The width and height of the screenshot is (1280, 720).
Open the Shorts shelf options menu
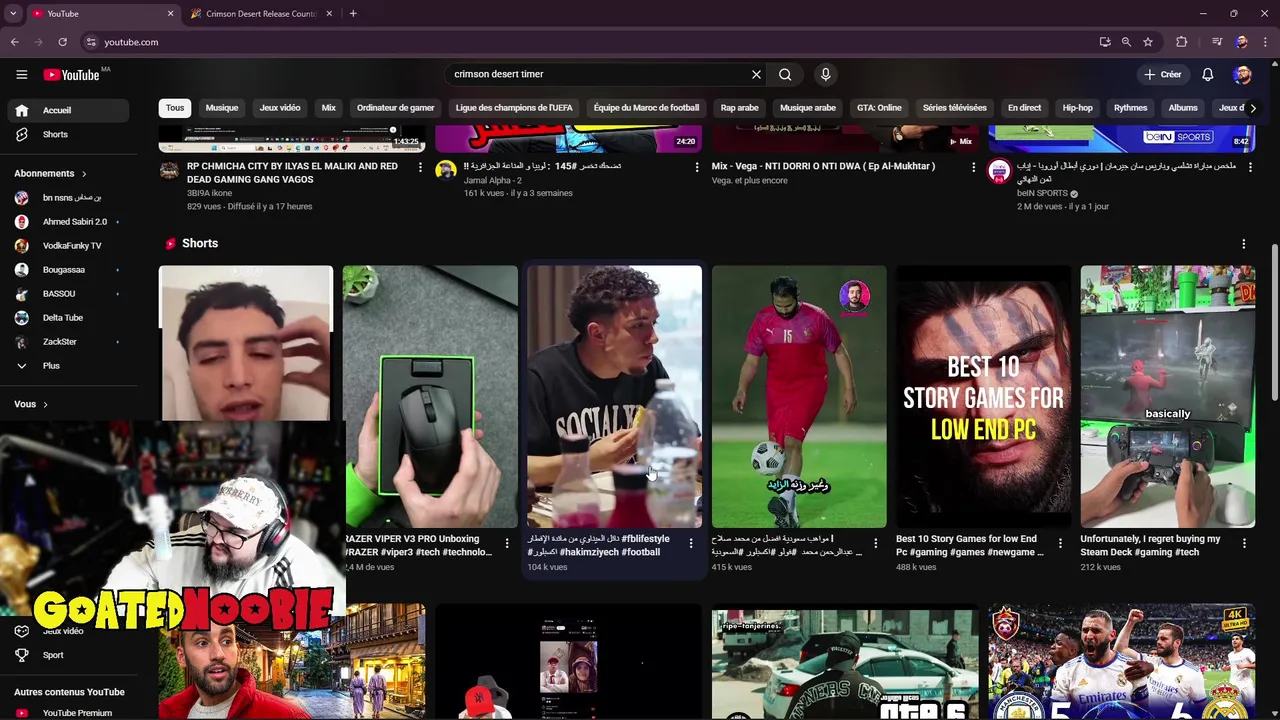[1243, 244]
